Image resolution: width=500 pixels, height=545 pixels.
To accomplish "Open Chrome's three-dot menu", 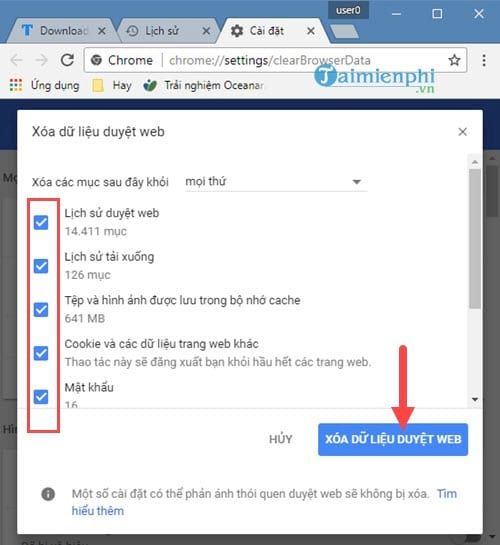I will click(484, 60).
